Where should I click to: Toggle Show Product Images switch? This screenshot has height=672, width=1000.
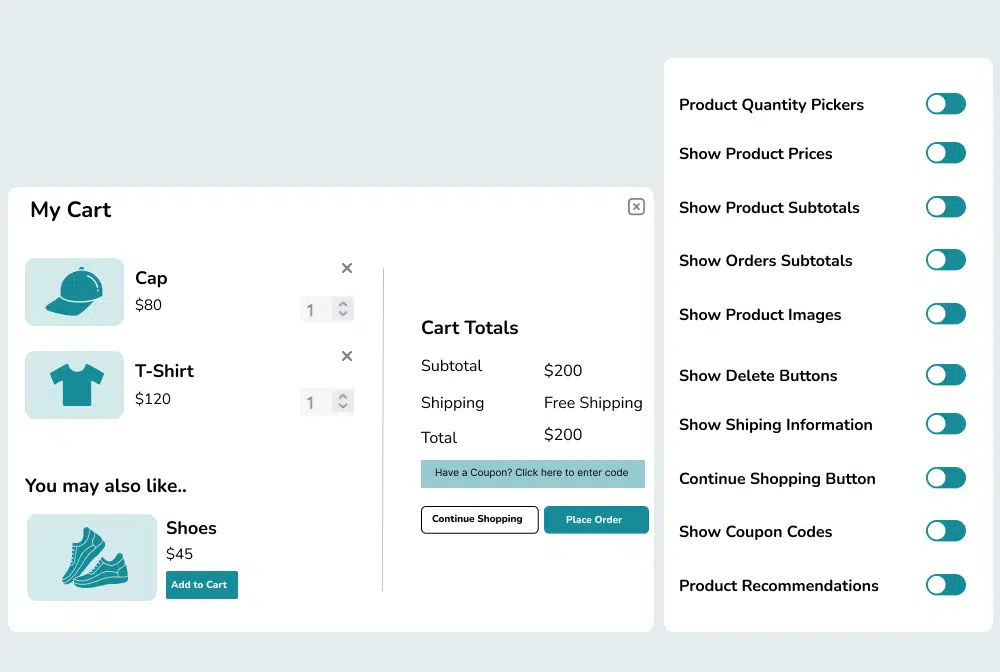point(945,314)
